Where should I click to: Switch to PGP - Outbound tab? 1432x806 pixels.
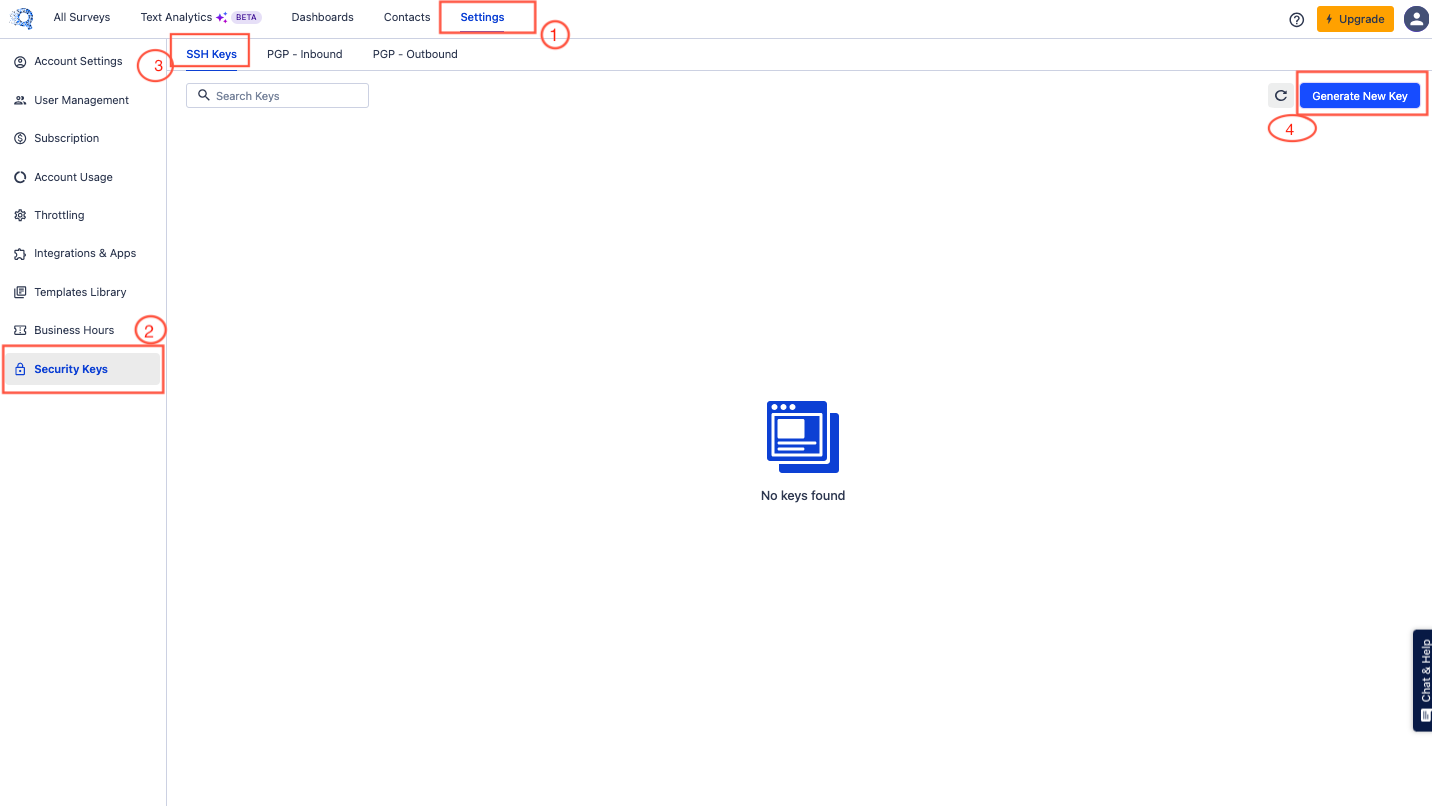point(415,54)
